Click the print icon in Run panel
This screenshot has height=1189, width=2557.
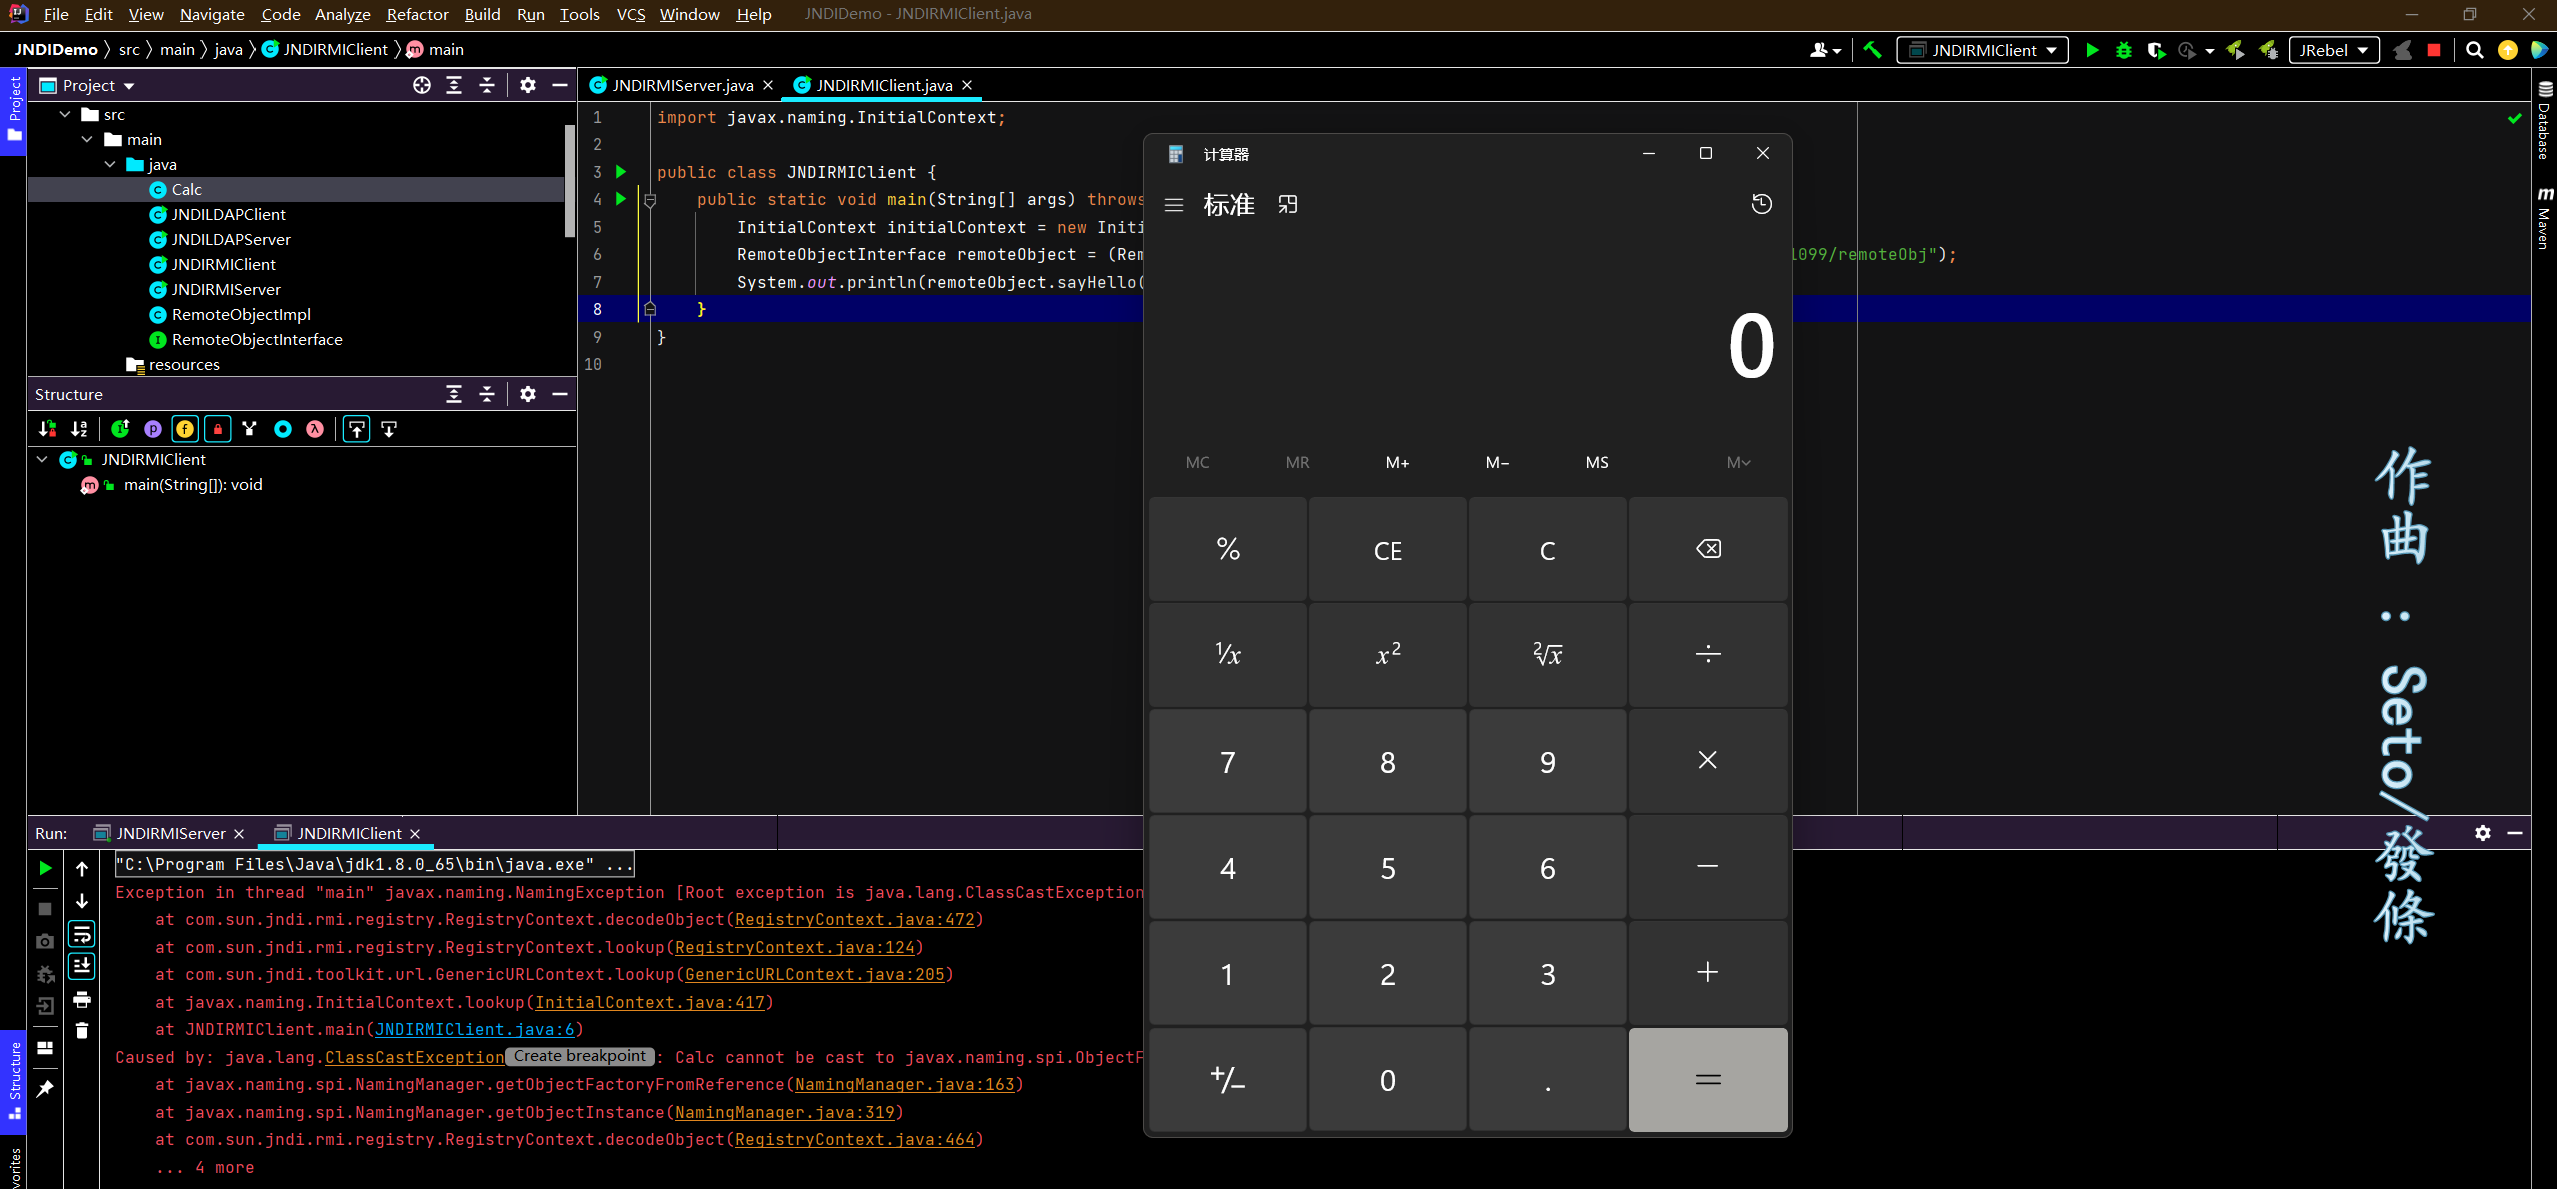point(82,999)
